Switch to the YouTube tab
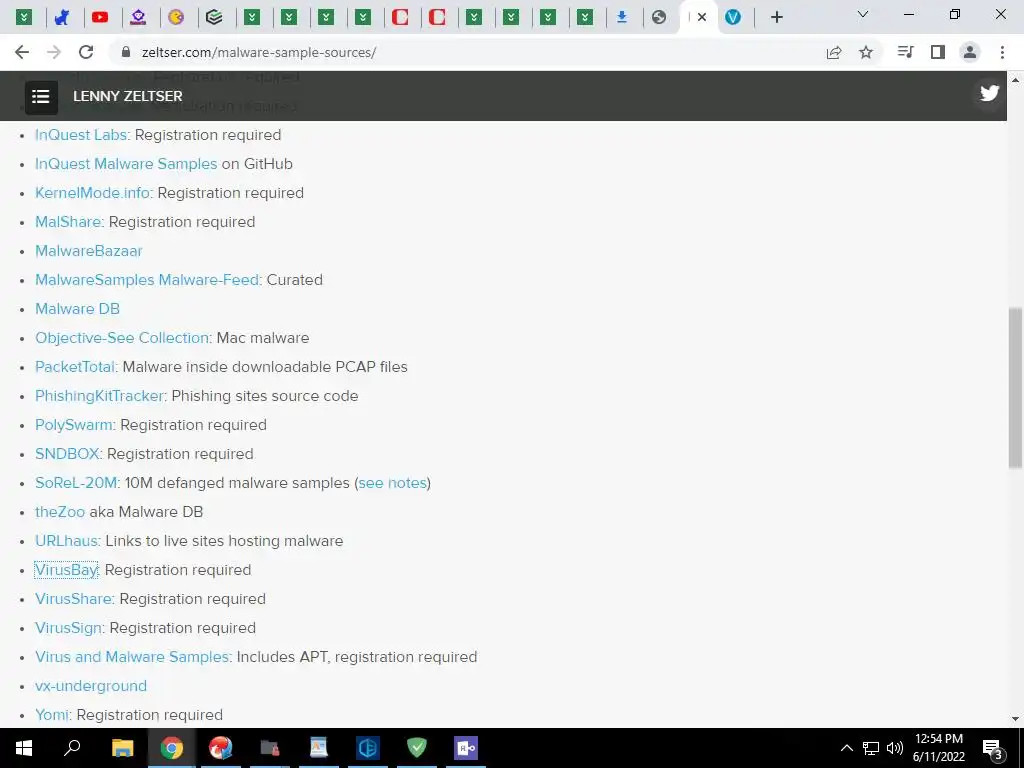Viewport: 1024px width, 768px height. [x=100, y=17]
